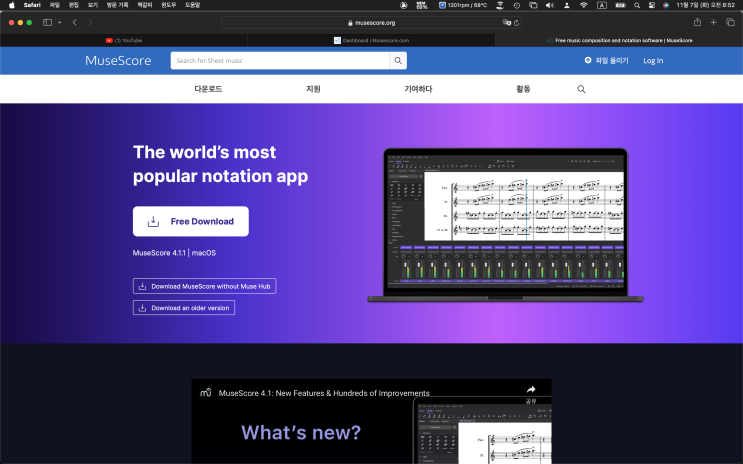Open the 기여하다 navigation menu
743x464 pixels.
[x=418, y=89]
